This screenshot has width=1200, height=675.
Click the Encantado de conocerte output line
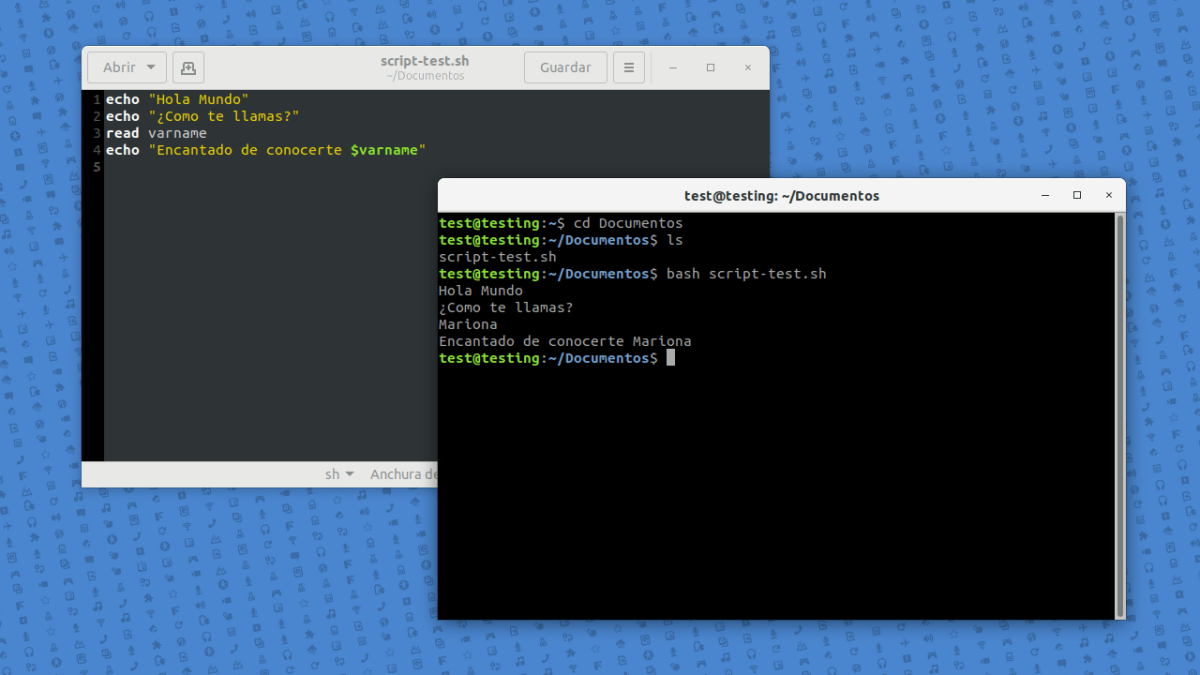click(x=565, y=341)
